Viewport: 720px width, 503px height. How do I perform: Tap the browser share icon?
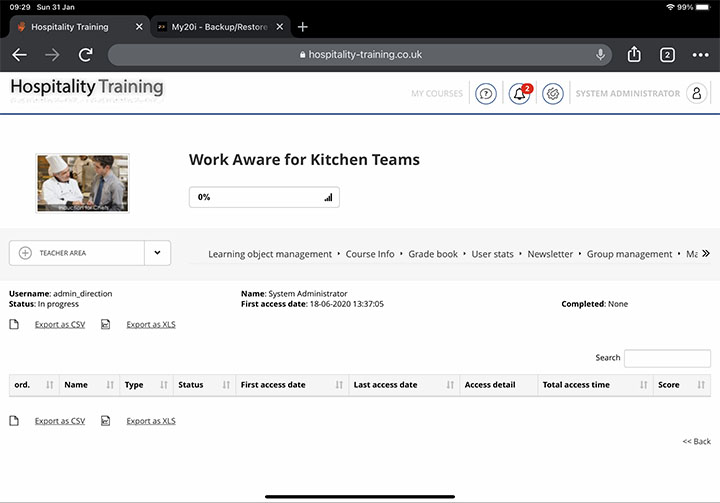point(634,55)
